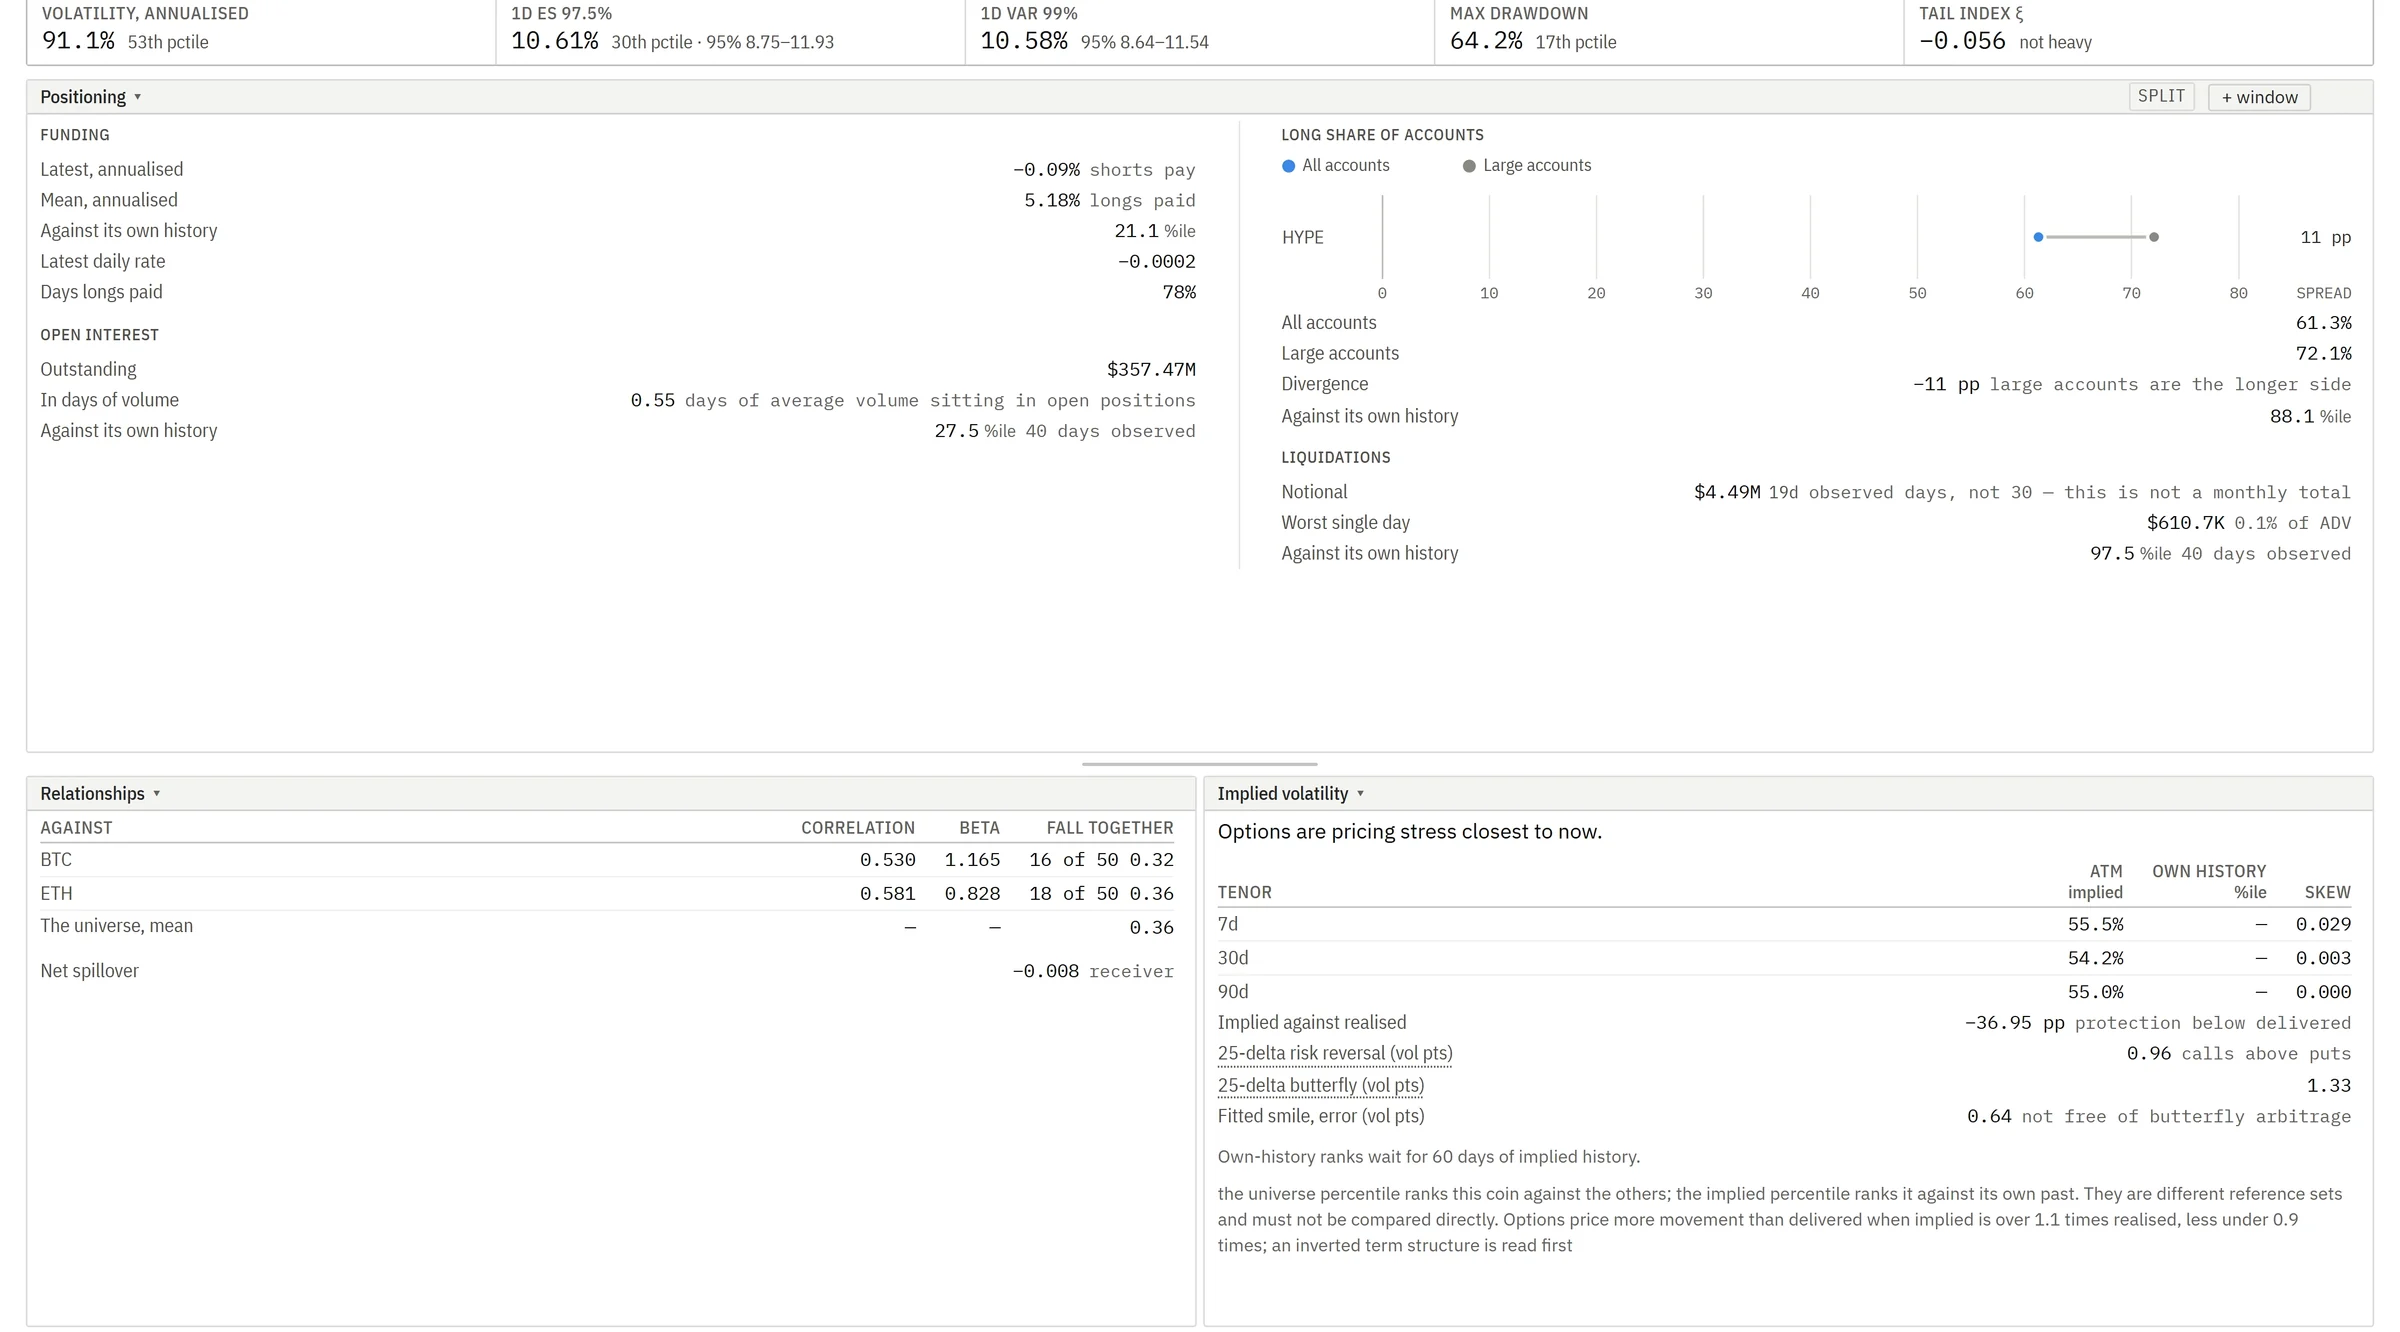The width and height of the screenshot is (2400, 1332).
Task: Select the BTC row in Relationships
Action: point(607,860)
